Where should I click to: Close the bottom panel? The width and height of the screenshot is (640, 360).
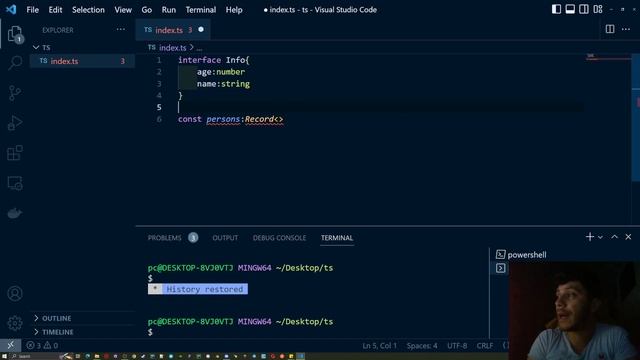coord(628,237)
